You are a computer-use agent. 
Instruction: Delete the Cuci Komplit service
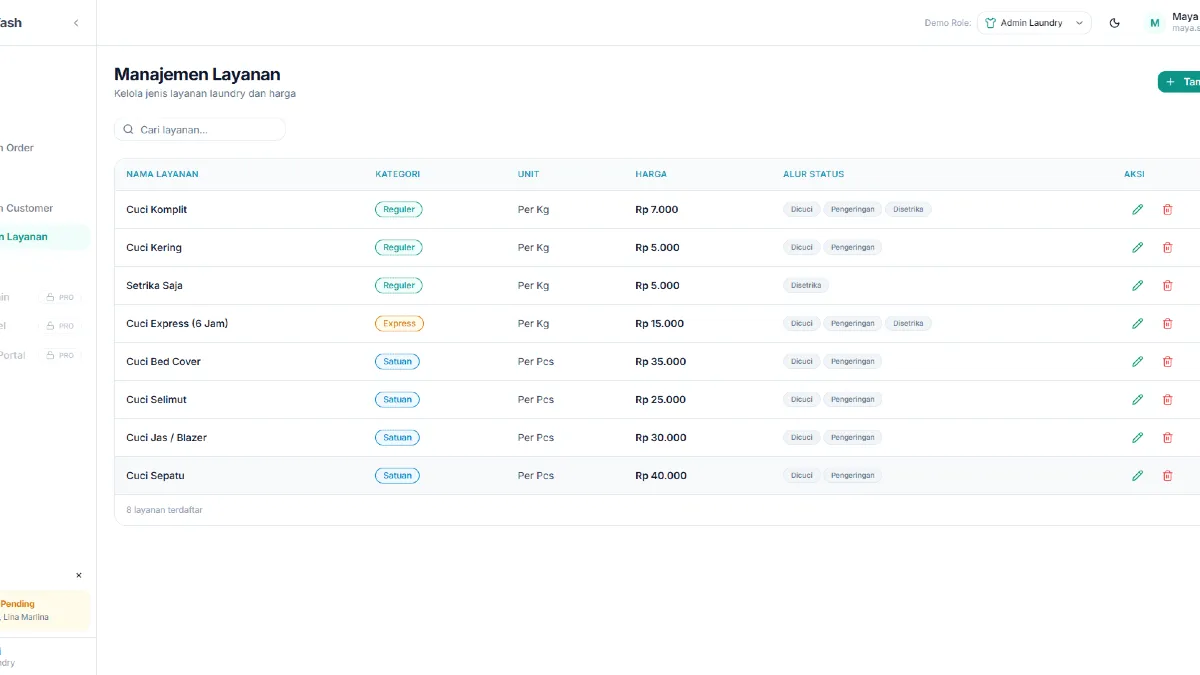1167,209
